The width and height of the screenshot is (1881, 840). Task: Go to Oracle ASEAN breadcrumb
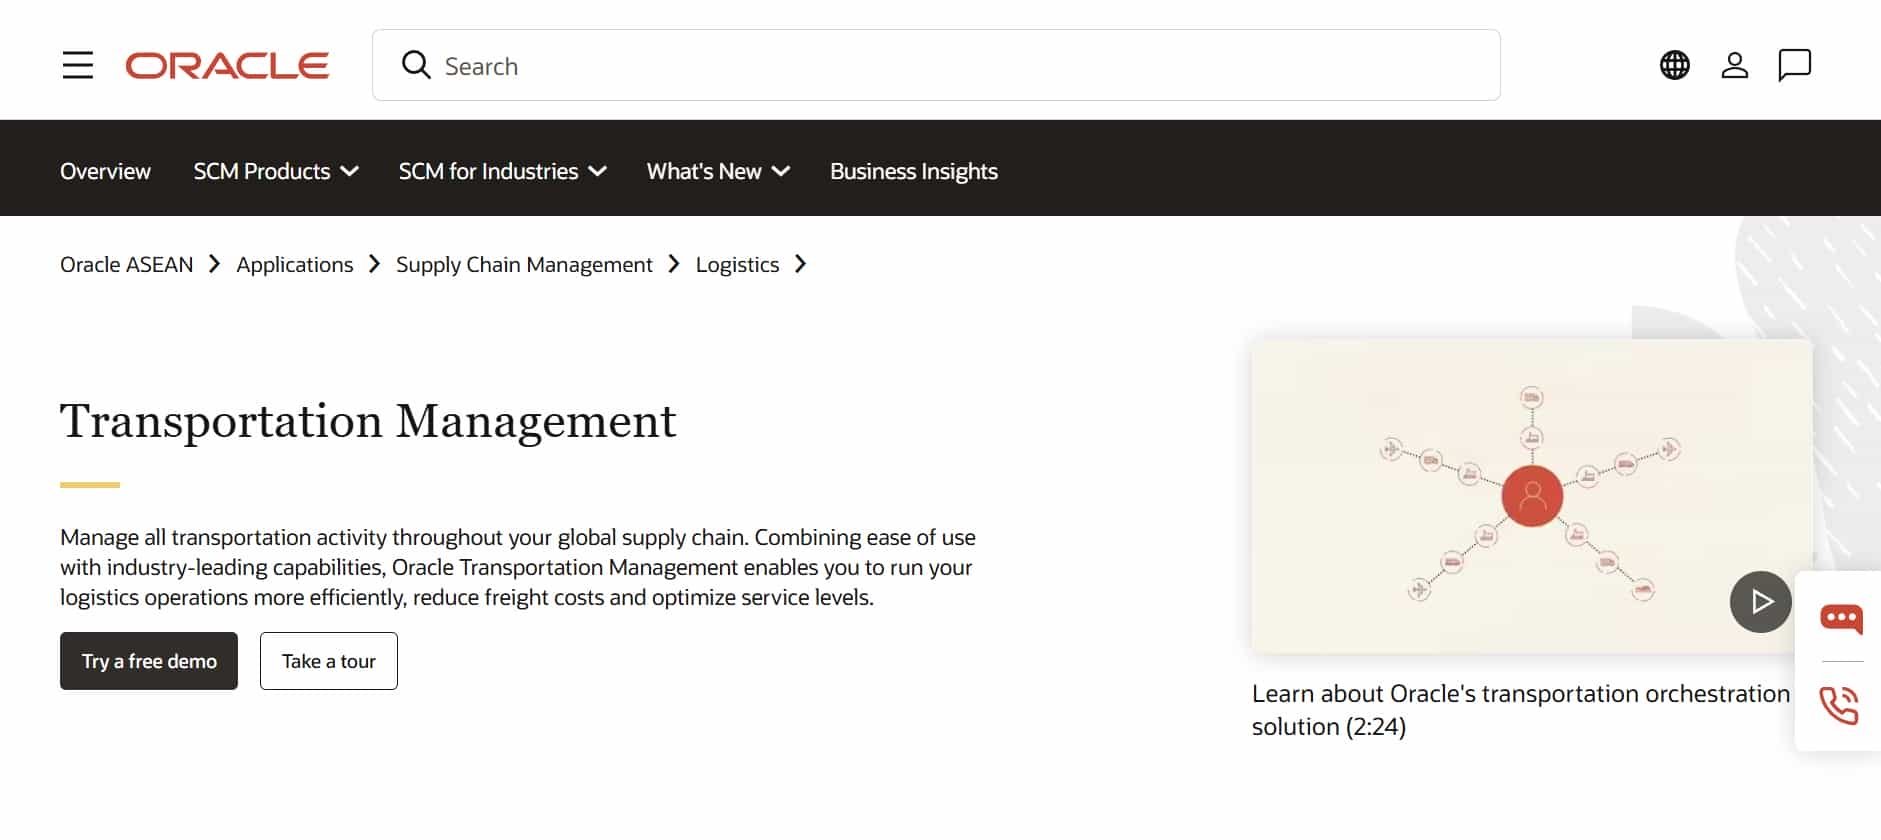pos(126,264)
